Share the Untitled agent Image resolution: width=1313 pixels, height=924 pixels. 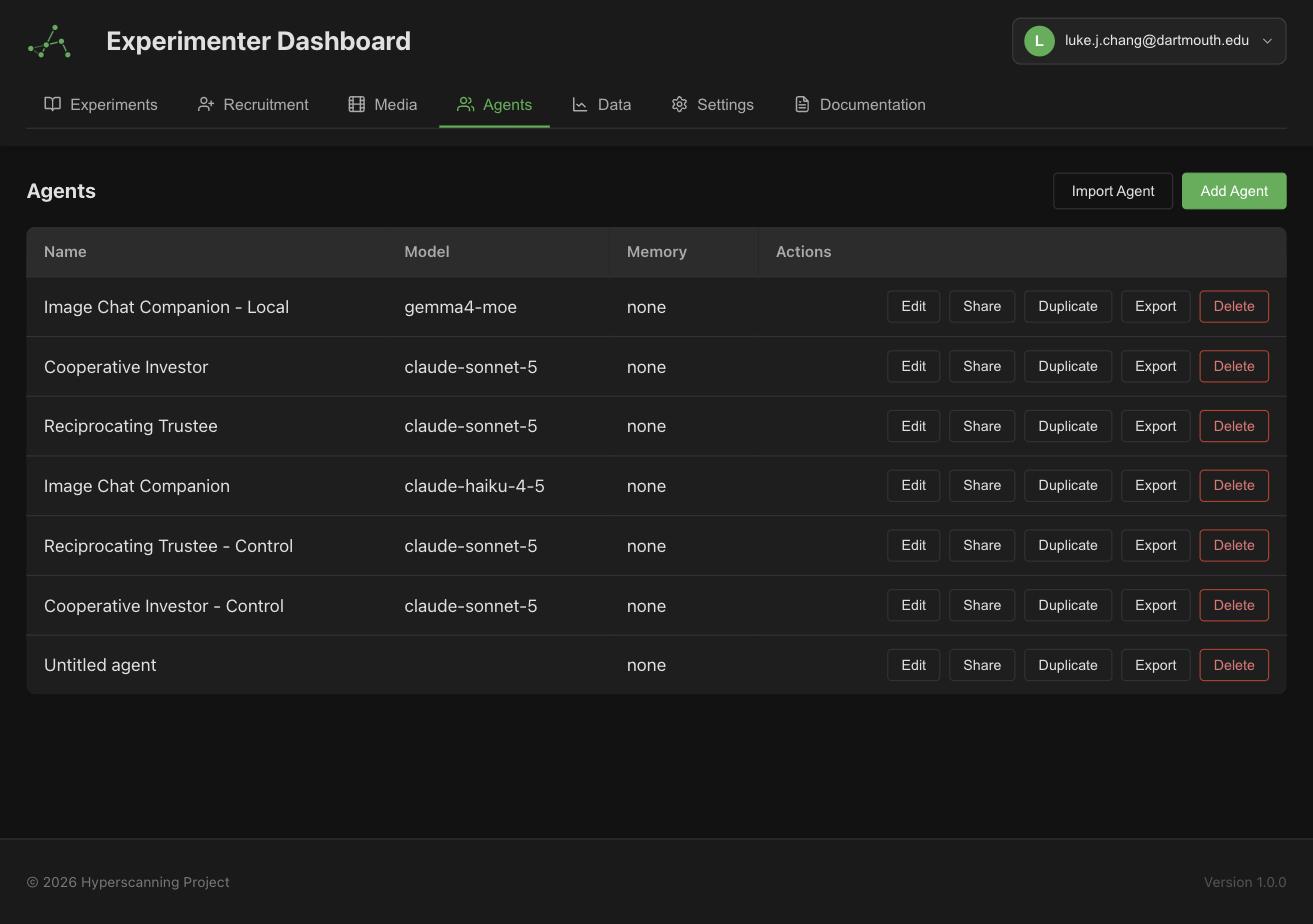click(982, 665)
